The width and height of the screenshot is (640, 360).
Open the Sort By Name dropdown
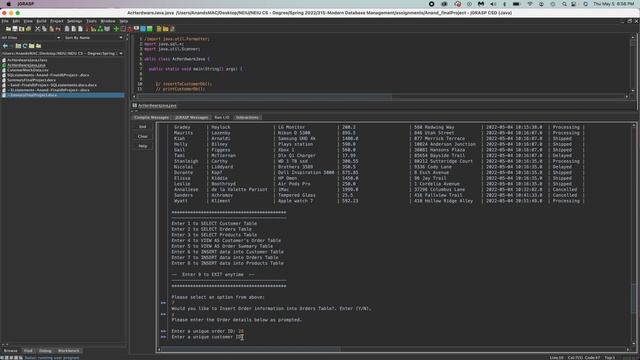click(x=93, y=38)
